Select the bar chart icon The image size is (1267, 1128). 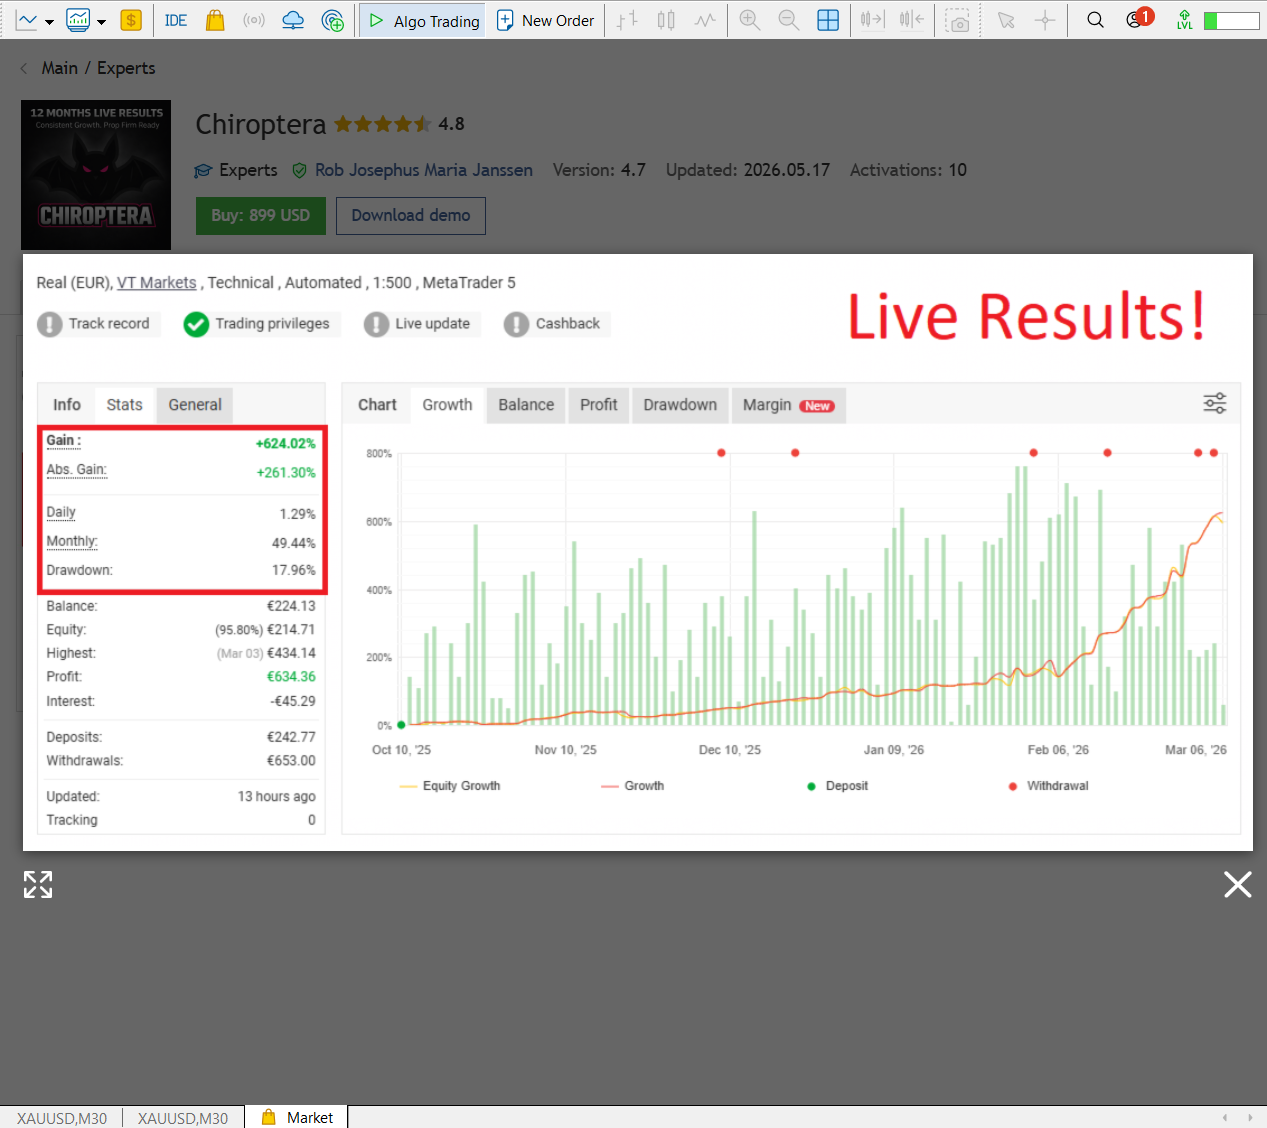627,20
